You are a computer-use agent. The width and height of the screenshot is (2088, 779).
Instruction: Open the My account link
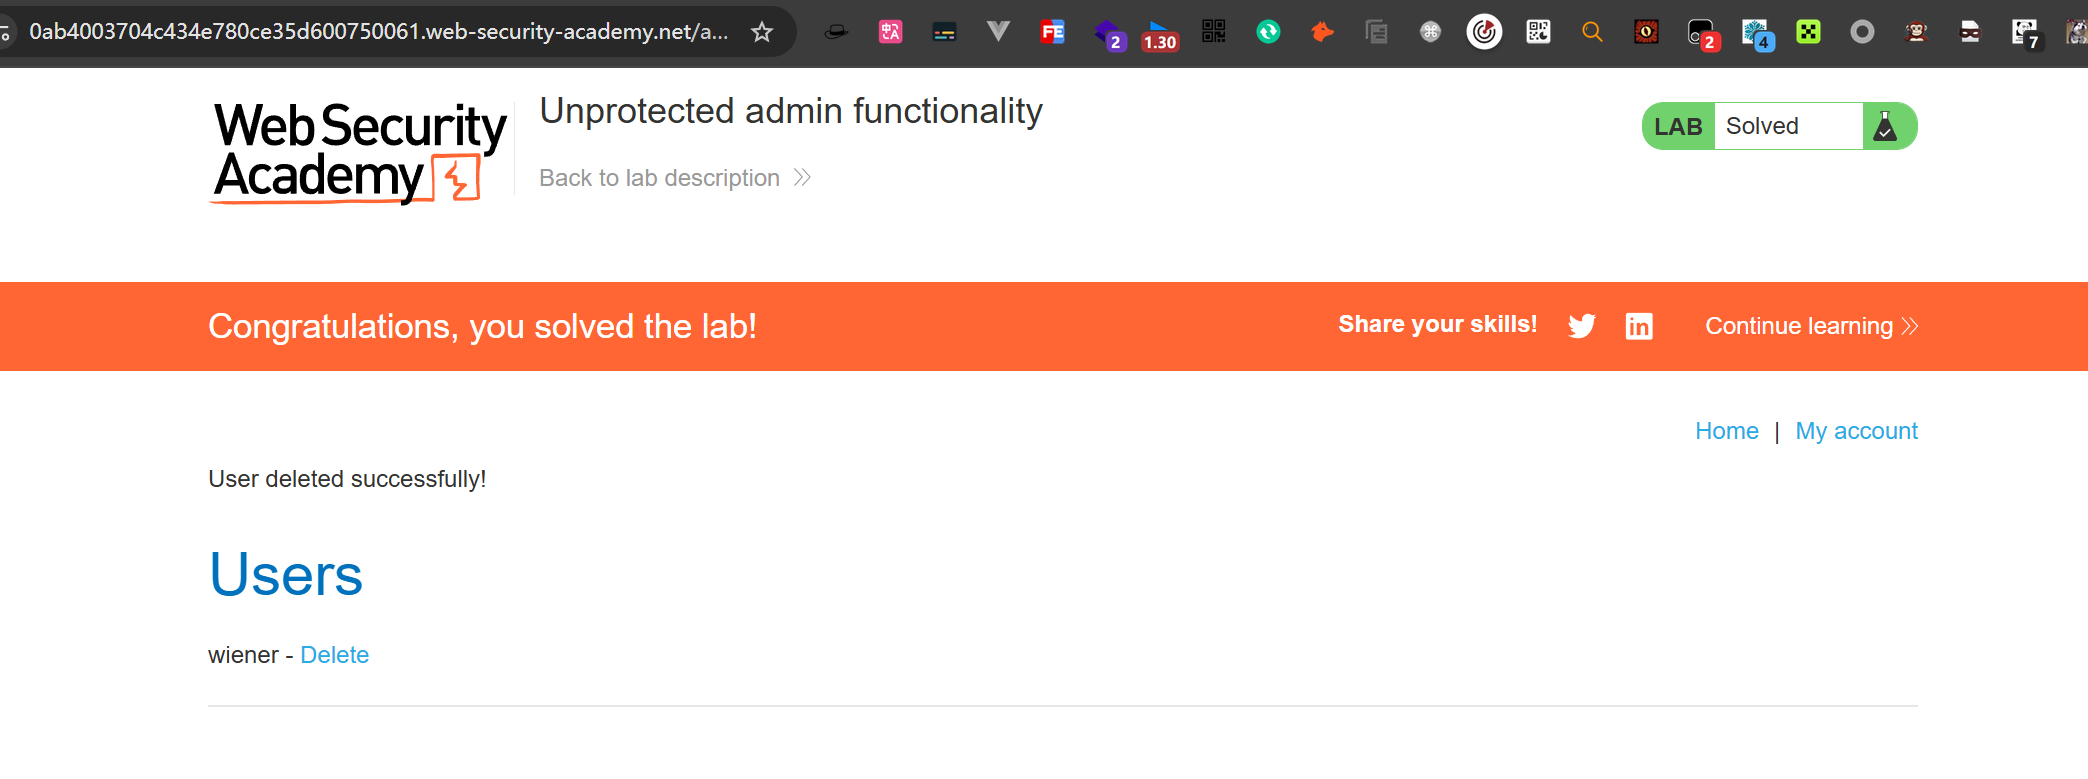[1856, 431]
